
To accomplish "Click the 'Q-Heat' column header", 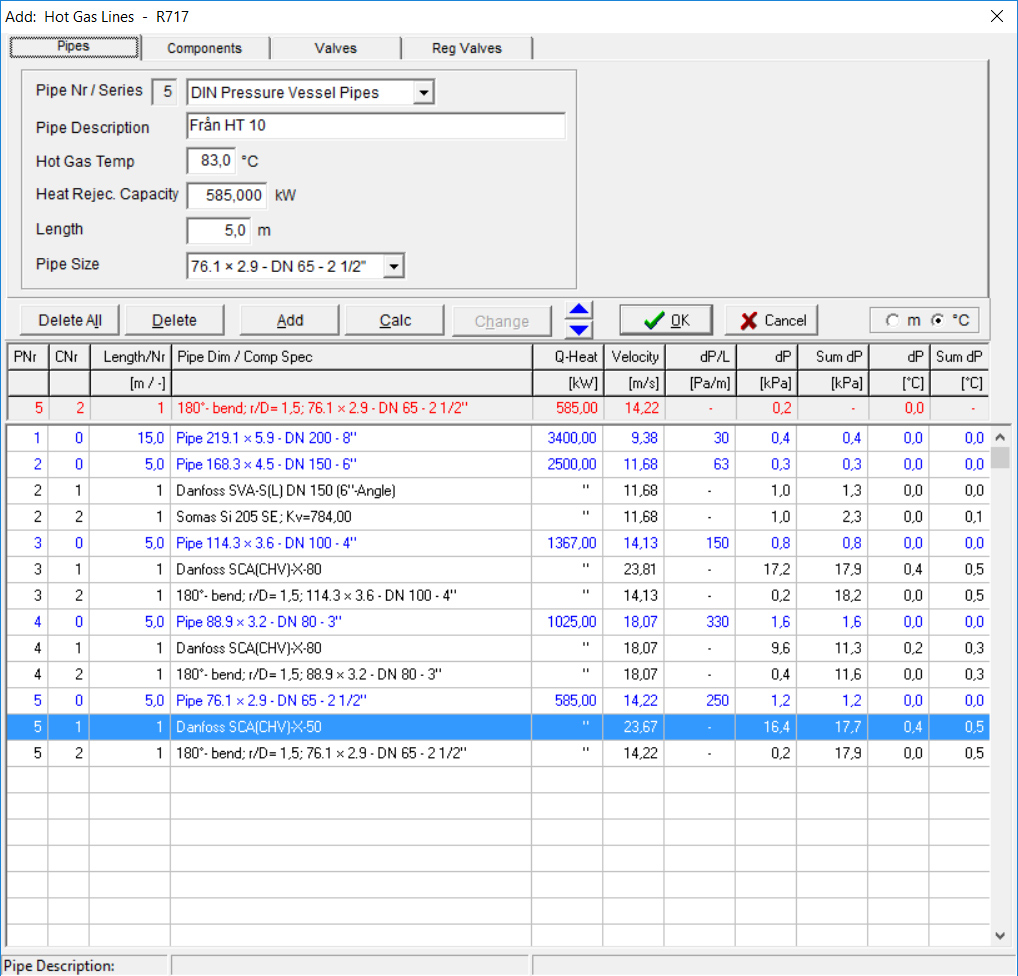I will [x=568, y=357].
